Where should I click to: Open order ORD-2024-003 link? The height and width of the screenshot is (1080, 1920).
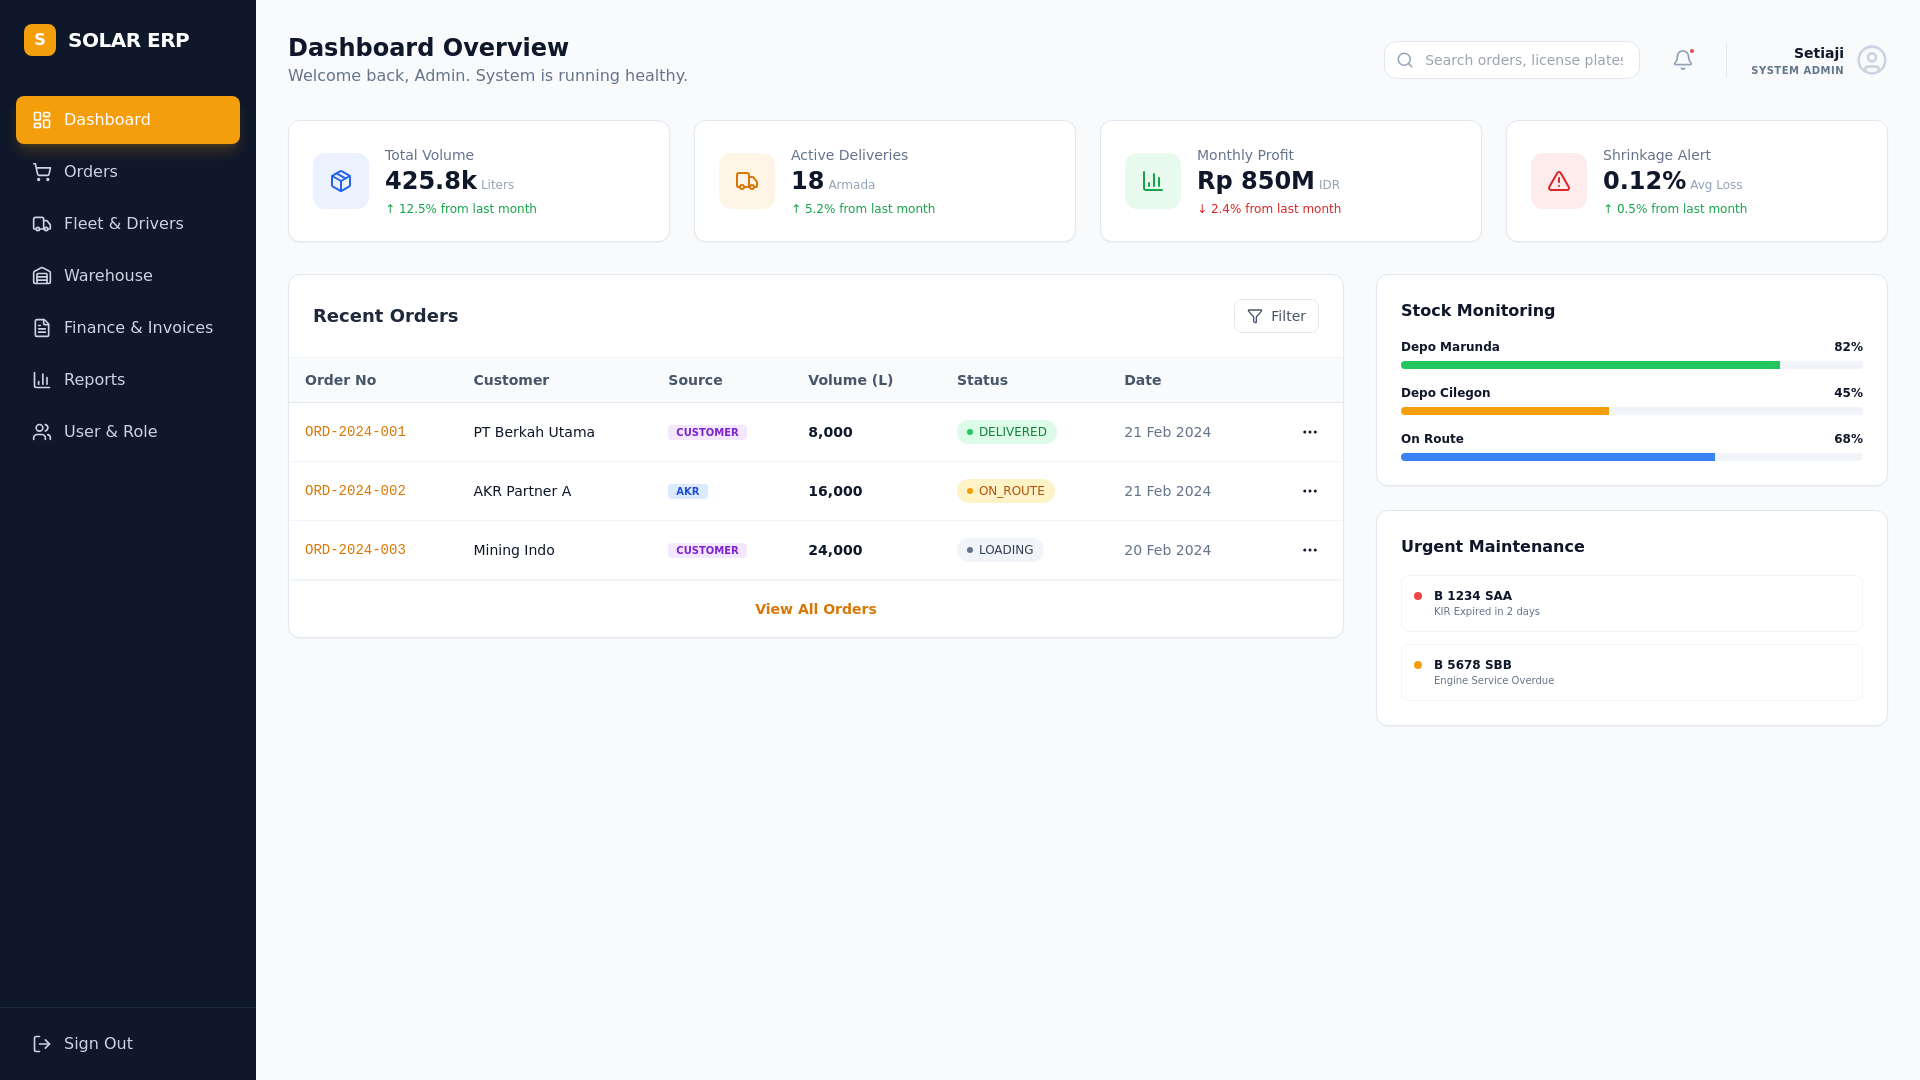tap(355, 550)
